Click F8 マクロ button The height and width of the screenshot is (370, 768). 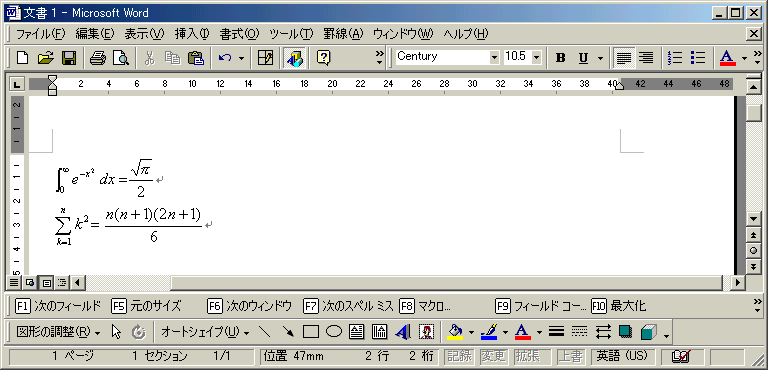(x=425, y=306)
